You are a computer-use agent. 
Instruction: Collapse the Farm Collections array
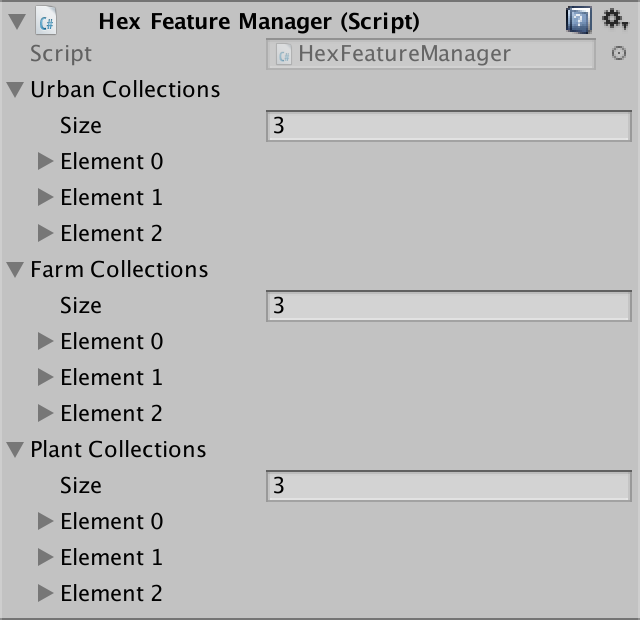click(x=15, y=270)
